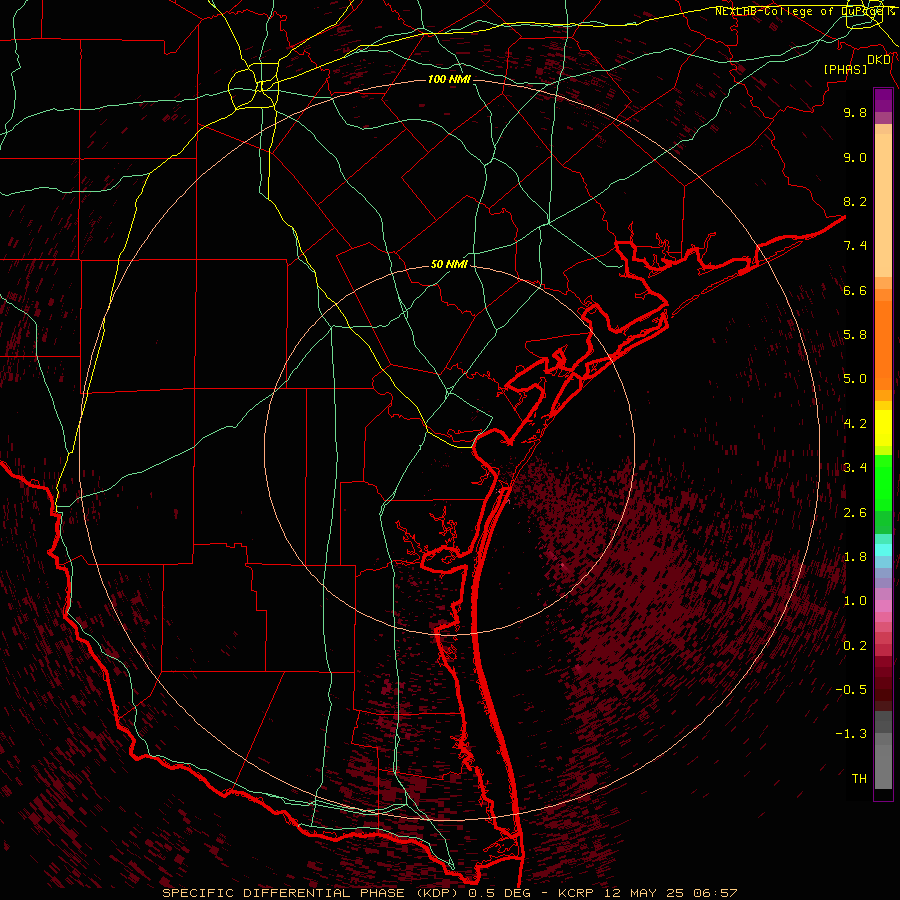Click the 7.4 value on color scale

pos(855,246)
